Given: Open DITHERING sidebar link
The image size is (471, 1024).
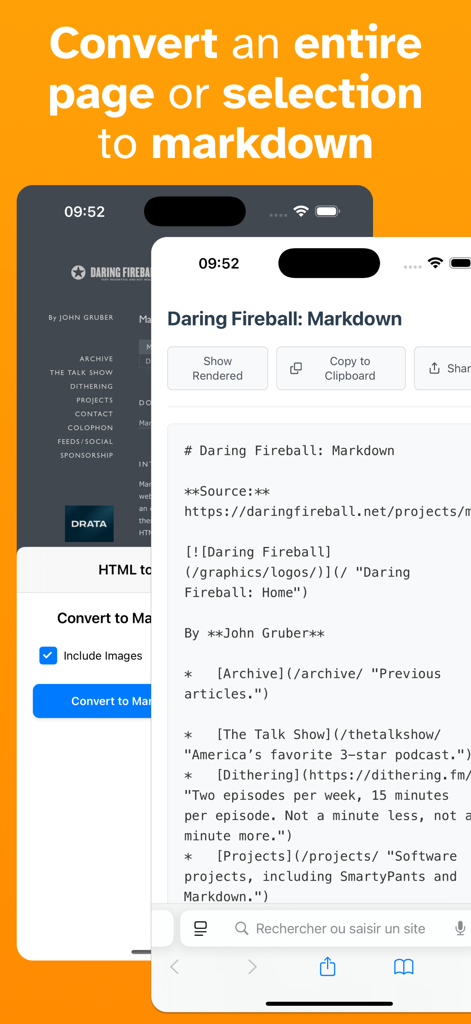Looking at the screenshot, I should pos(91,386).
